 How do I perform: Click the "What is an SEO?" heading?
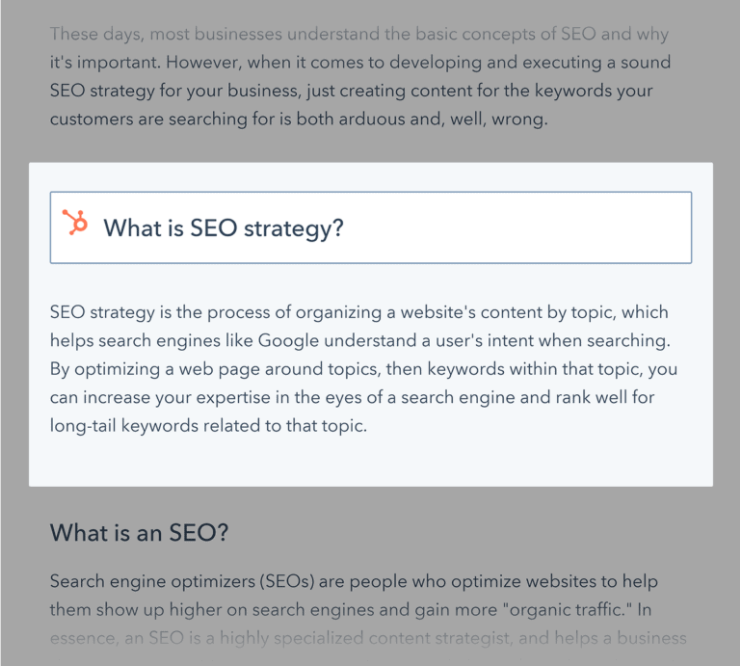click(139, 533)
